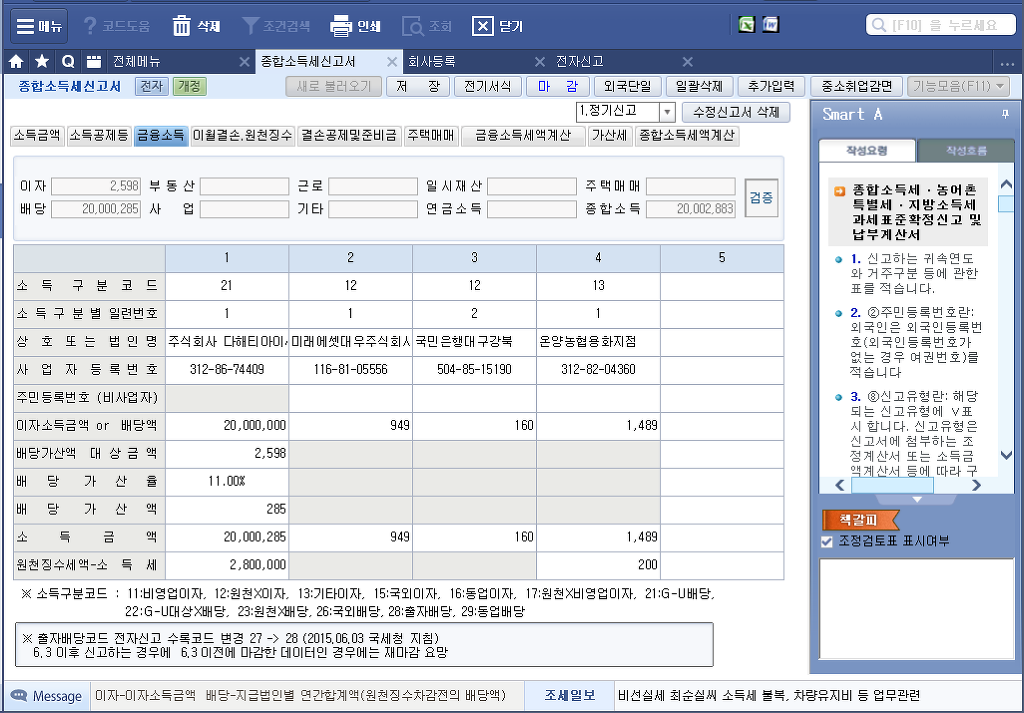Screen dimensions: 1024x713
Task: Click the pin icon on Smart A panel
Action: [1004, 114]
